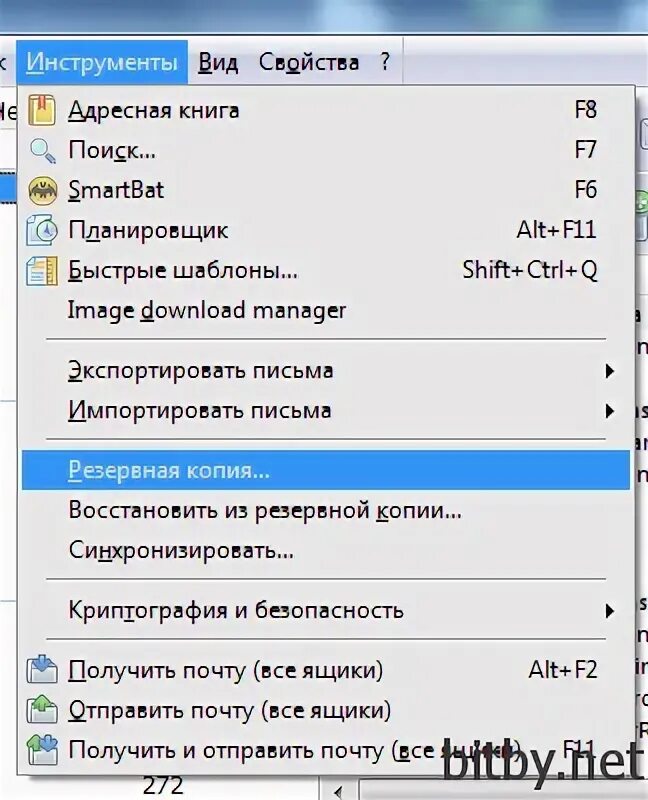Click the Address Book icon
Screen dimensions: 648x800
tap(43, 110)
